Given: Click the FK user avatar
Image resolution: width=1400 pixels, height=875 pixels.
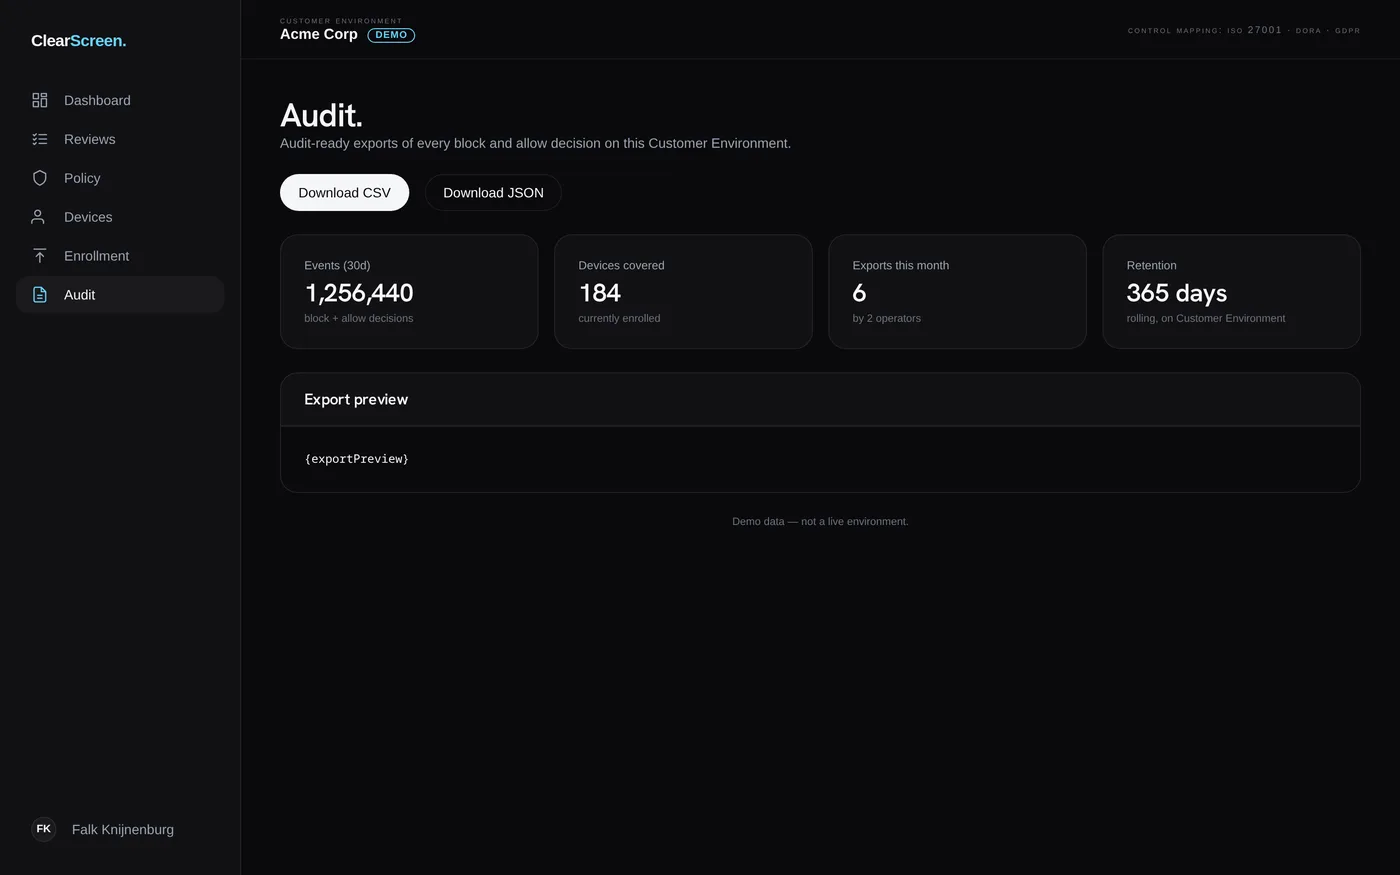Looking at the screenshot, I should 44,829.
